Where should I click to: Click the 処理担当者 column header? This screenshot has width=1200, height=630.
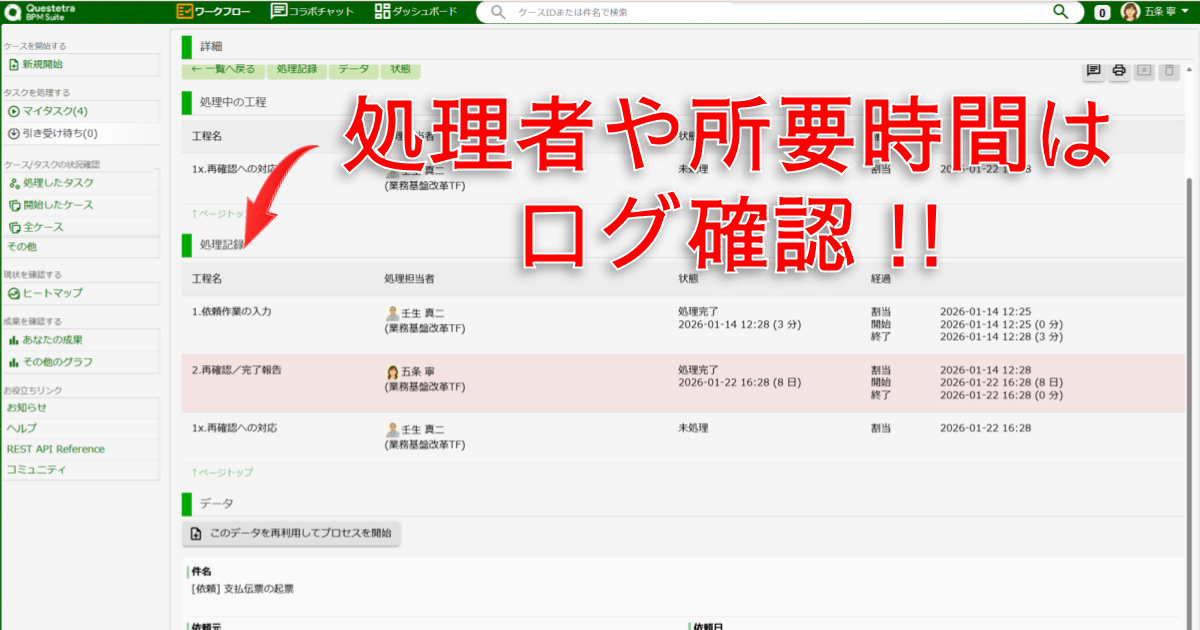[x=409, y=277]
